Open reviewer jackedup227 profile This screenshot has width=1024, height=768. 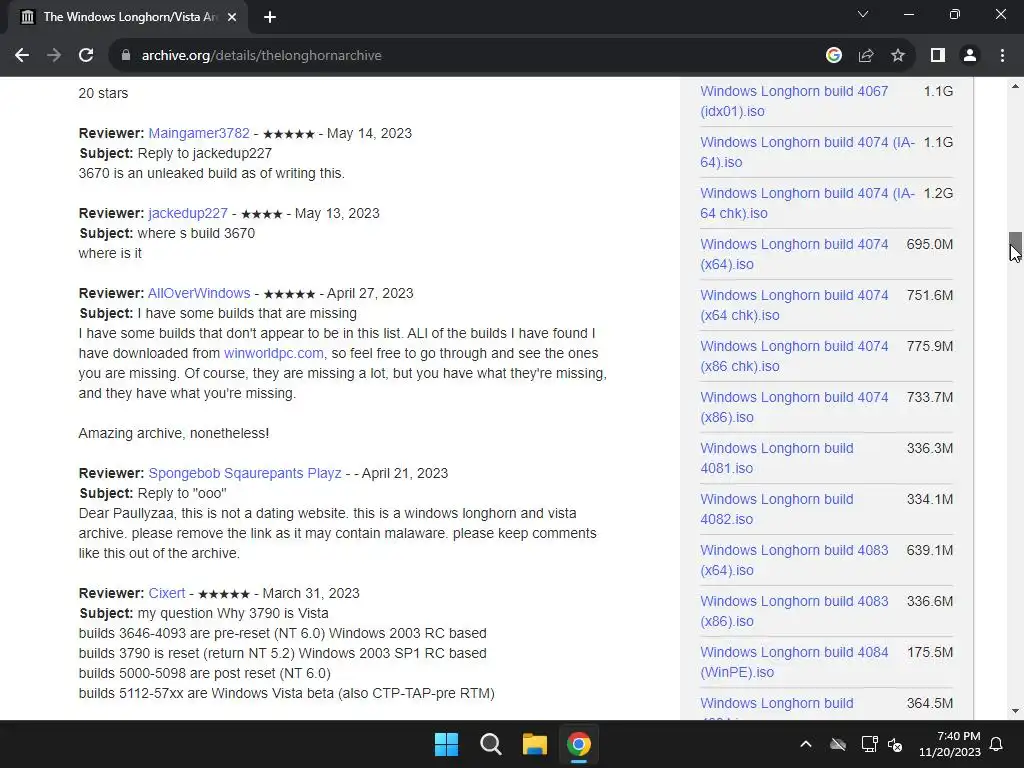click(x=188, y=214)
